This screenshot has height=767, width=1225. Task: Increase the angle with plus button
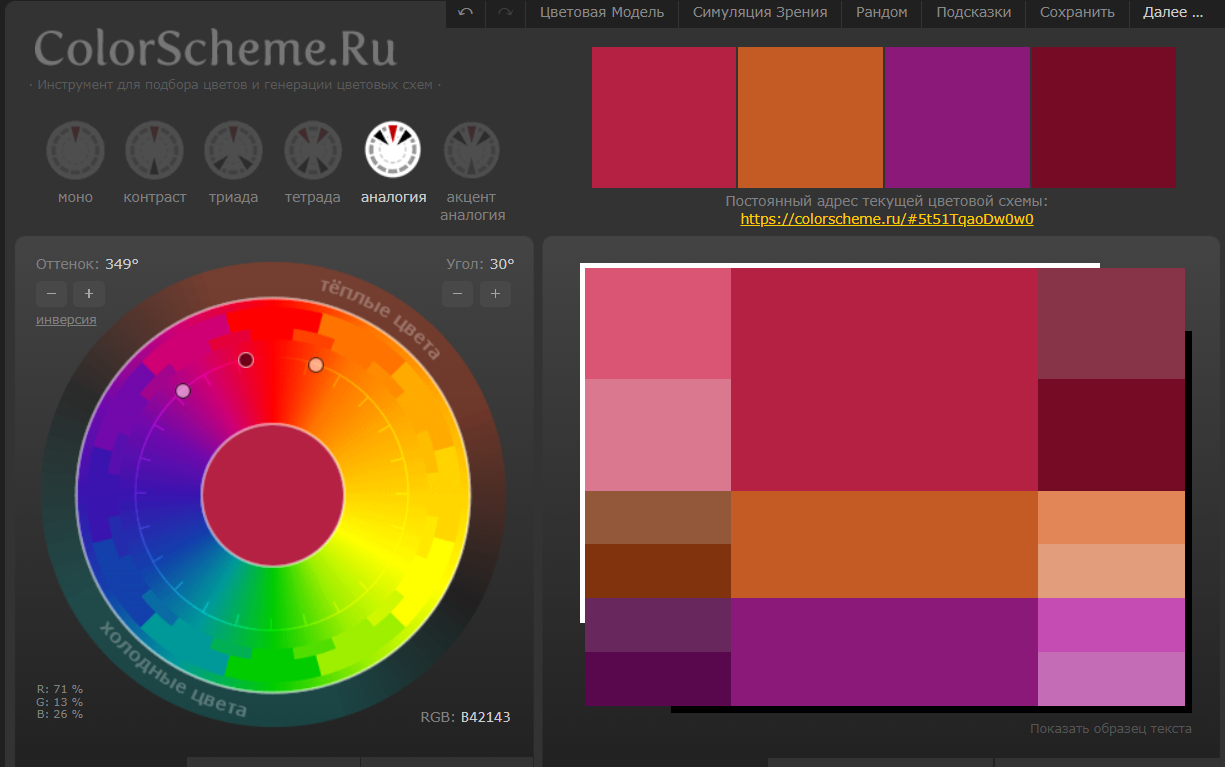pos(495,294)
